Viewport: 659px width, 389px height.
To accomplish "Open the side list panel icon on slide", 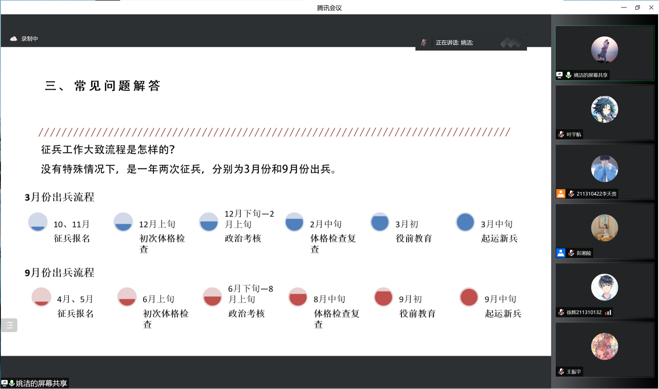I will point(9,325).
